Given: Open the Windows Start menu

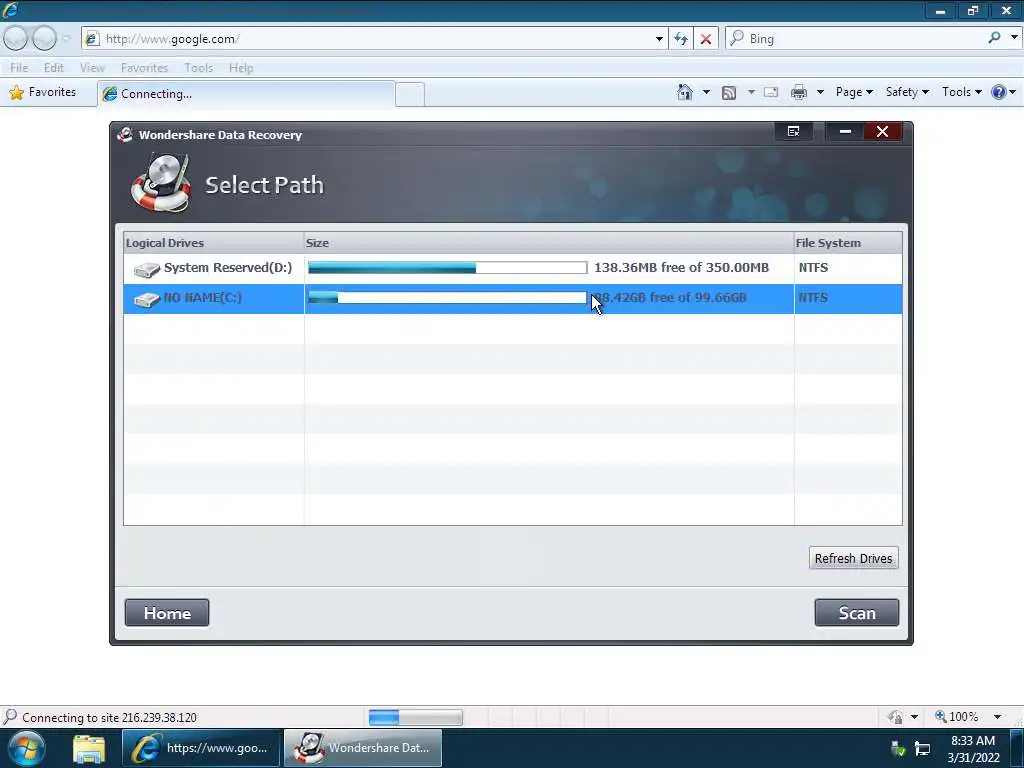Looking at the screenshot, I should 27,748.
